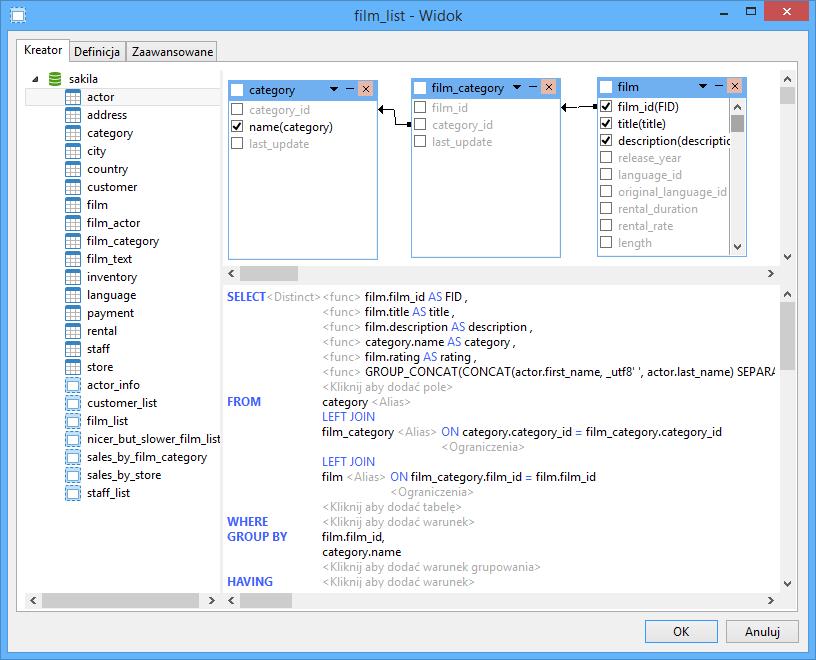The image size is (816, 660).
Task: Click the film_text table icon
Action: click(x=73, y=259)
